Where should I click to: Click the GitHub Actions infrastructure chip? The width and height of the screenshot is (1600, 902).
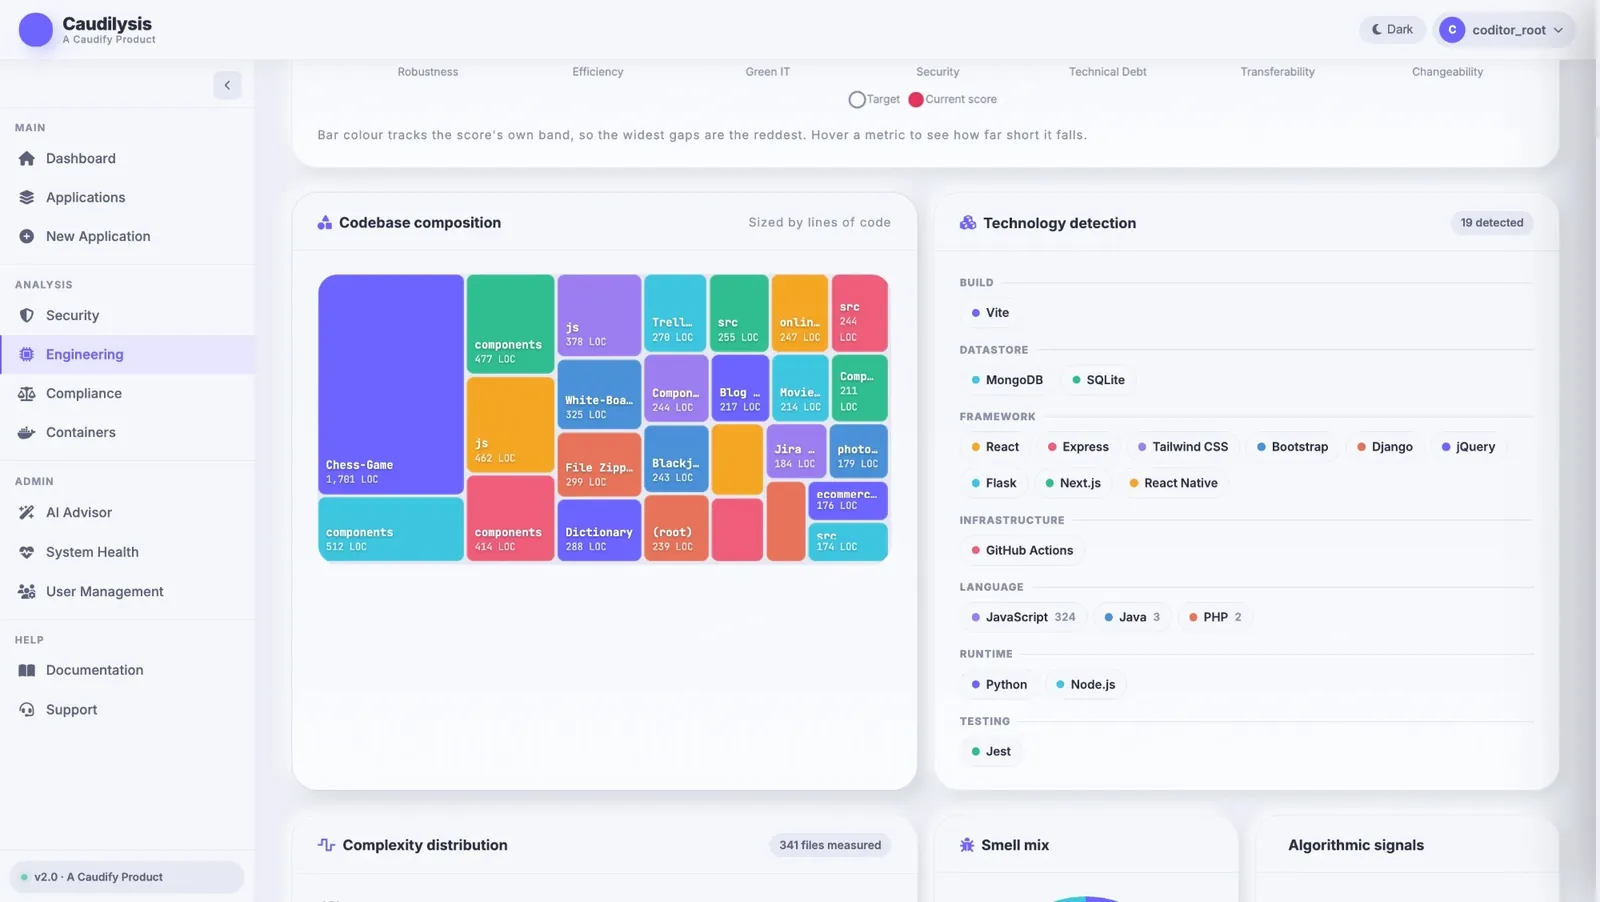point(1022,550)
